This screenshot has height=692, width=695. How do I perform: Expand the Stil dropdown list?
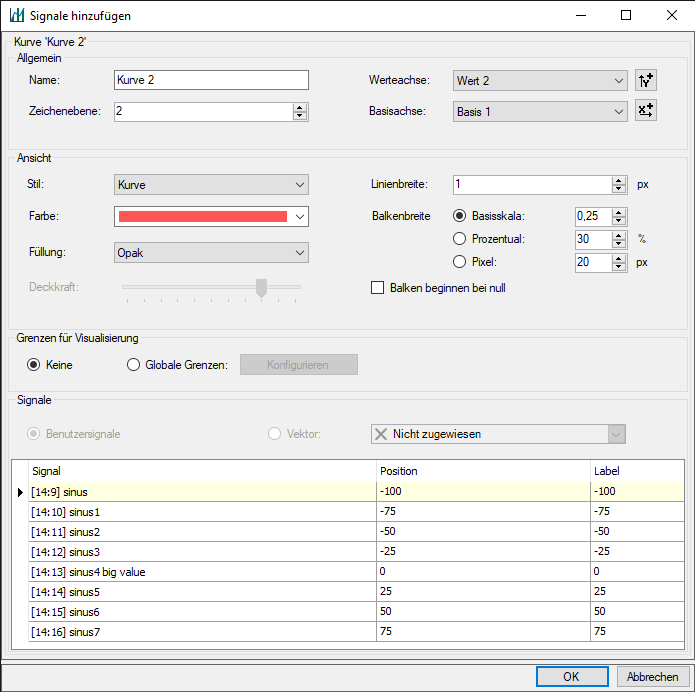point(211,185)
